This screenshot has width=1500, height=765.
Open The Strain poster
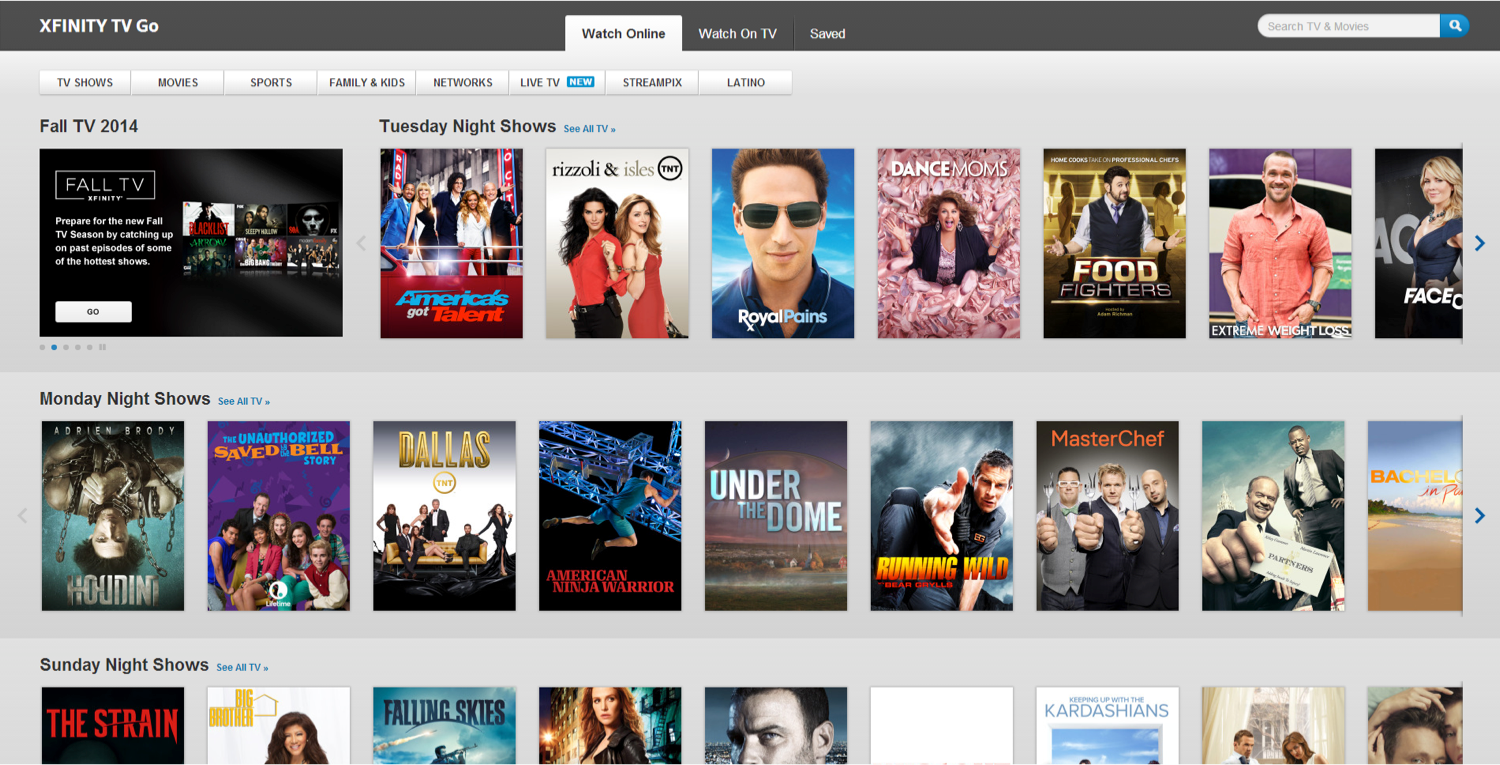[x=113, y=726]
